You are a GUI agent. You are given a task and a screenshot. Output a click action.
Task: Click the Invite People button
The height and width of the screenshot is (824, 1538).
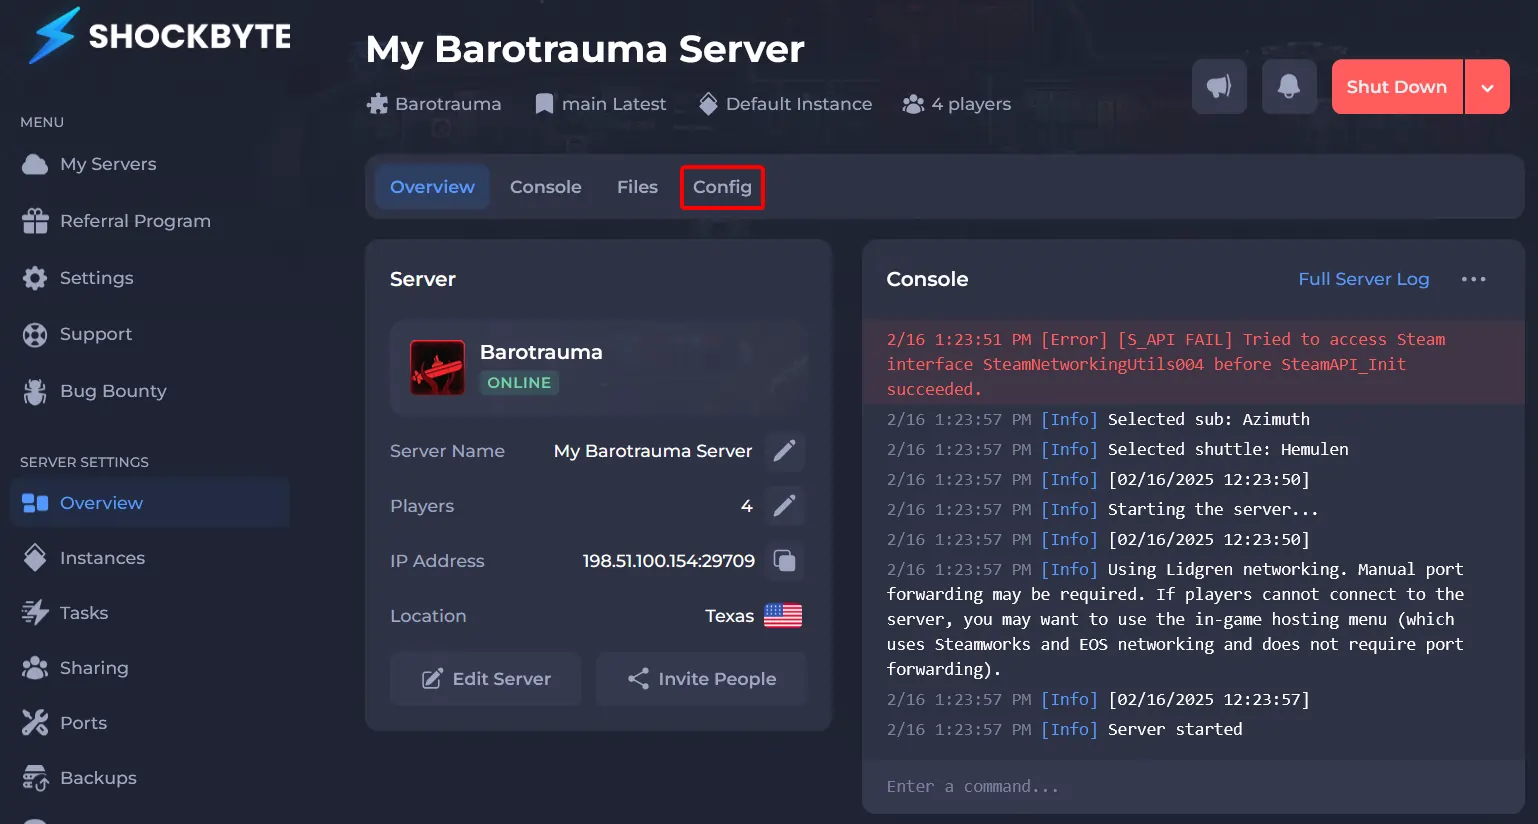tap(701, 679)
